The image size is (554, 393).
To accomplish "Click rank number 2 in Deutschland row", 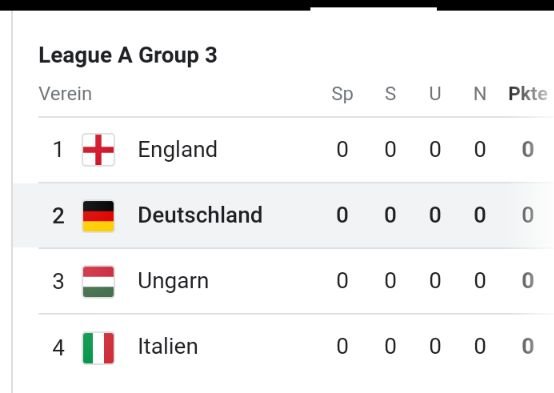I will pyautogui.click(x=58, y=216).
